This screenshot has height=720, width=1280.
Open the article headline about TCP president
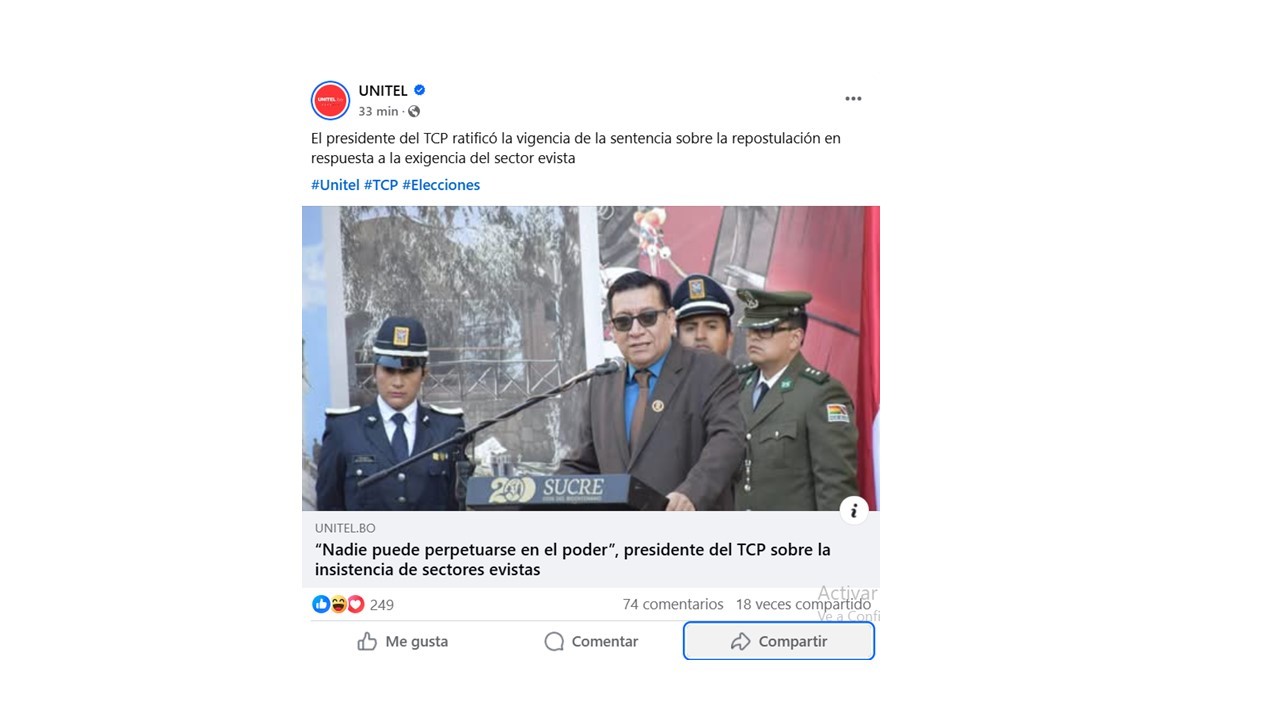pyautogui.click(x=573, y=560)
